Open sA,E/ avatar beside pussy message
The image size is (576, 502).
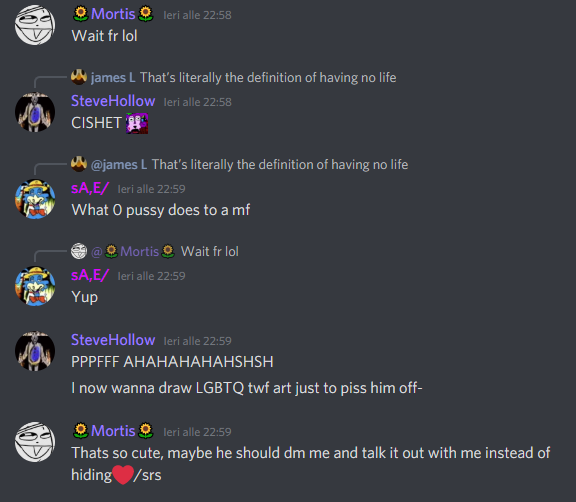coord(35,199)
